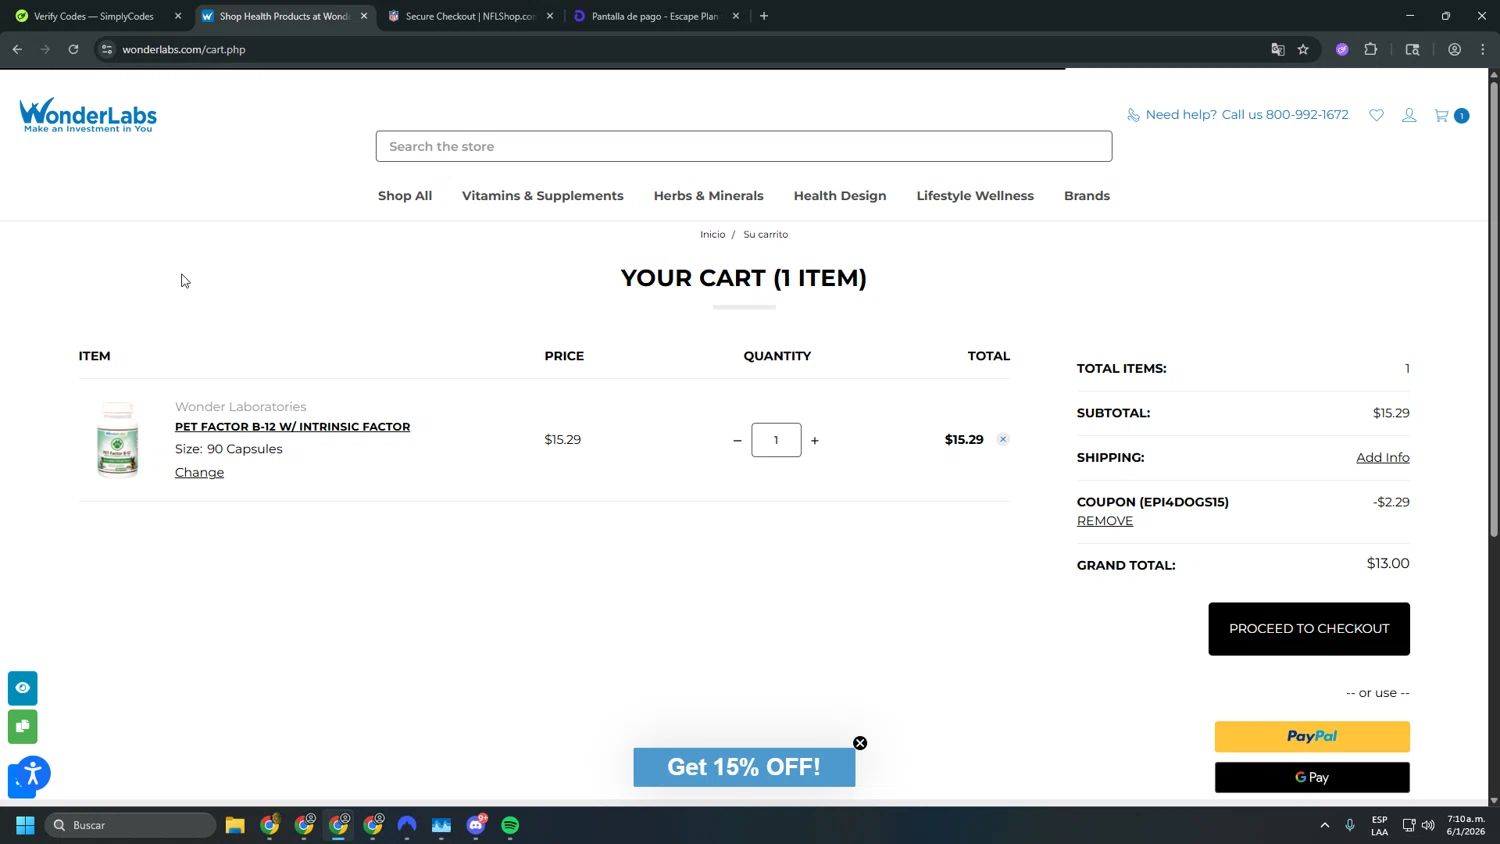
Task: Open the wishlist heart icon
Action: [x=1376, y=115]
